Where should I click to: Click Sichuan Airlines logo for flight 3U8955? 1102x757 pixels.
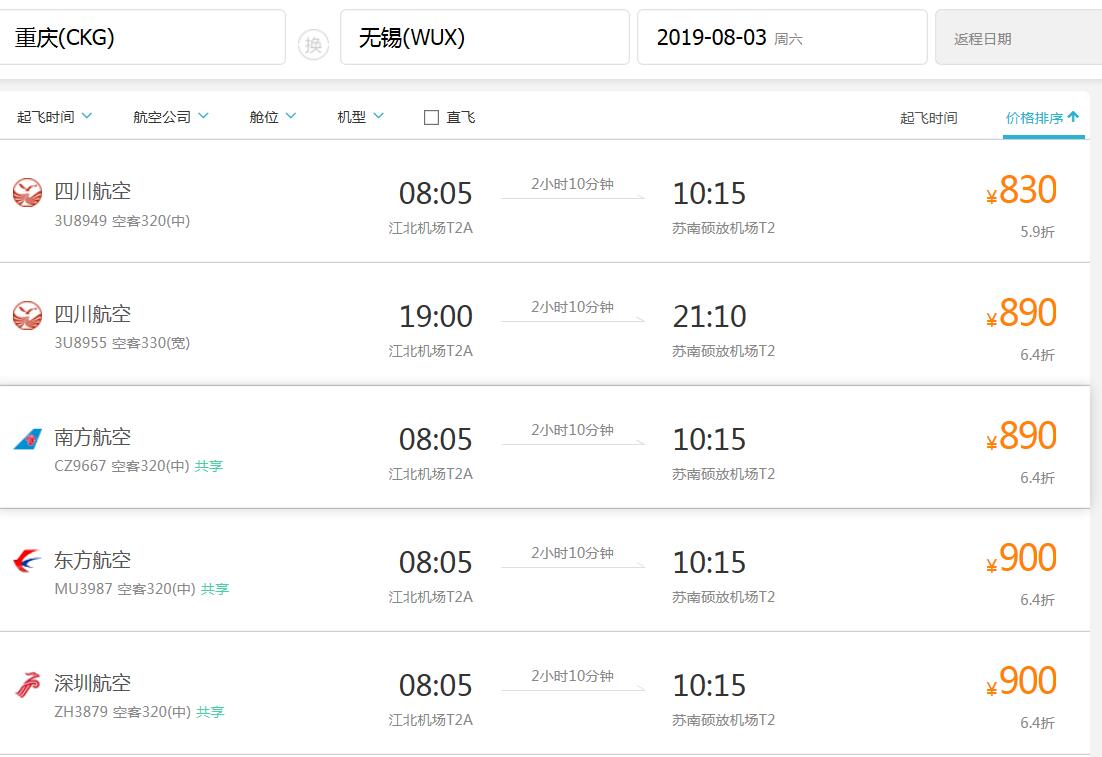click(x=27, y=316)
